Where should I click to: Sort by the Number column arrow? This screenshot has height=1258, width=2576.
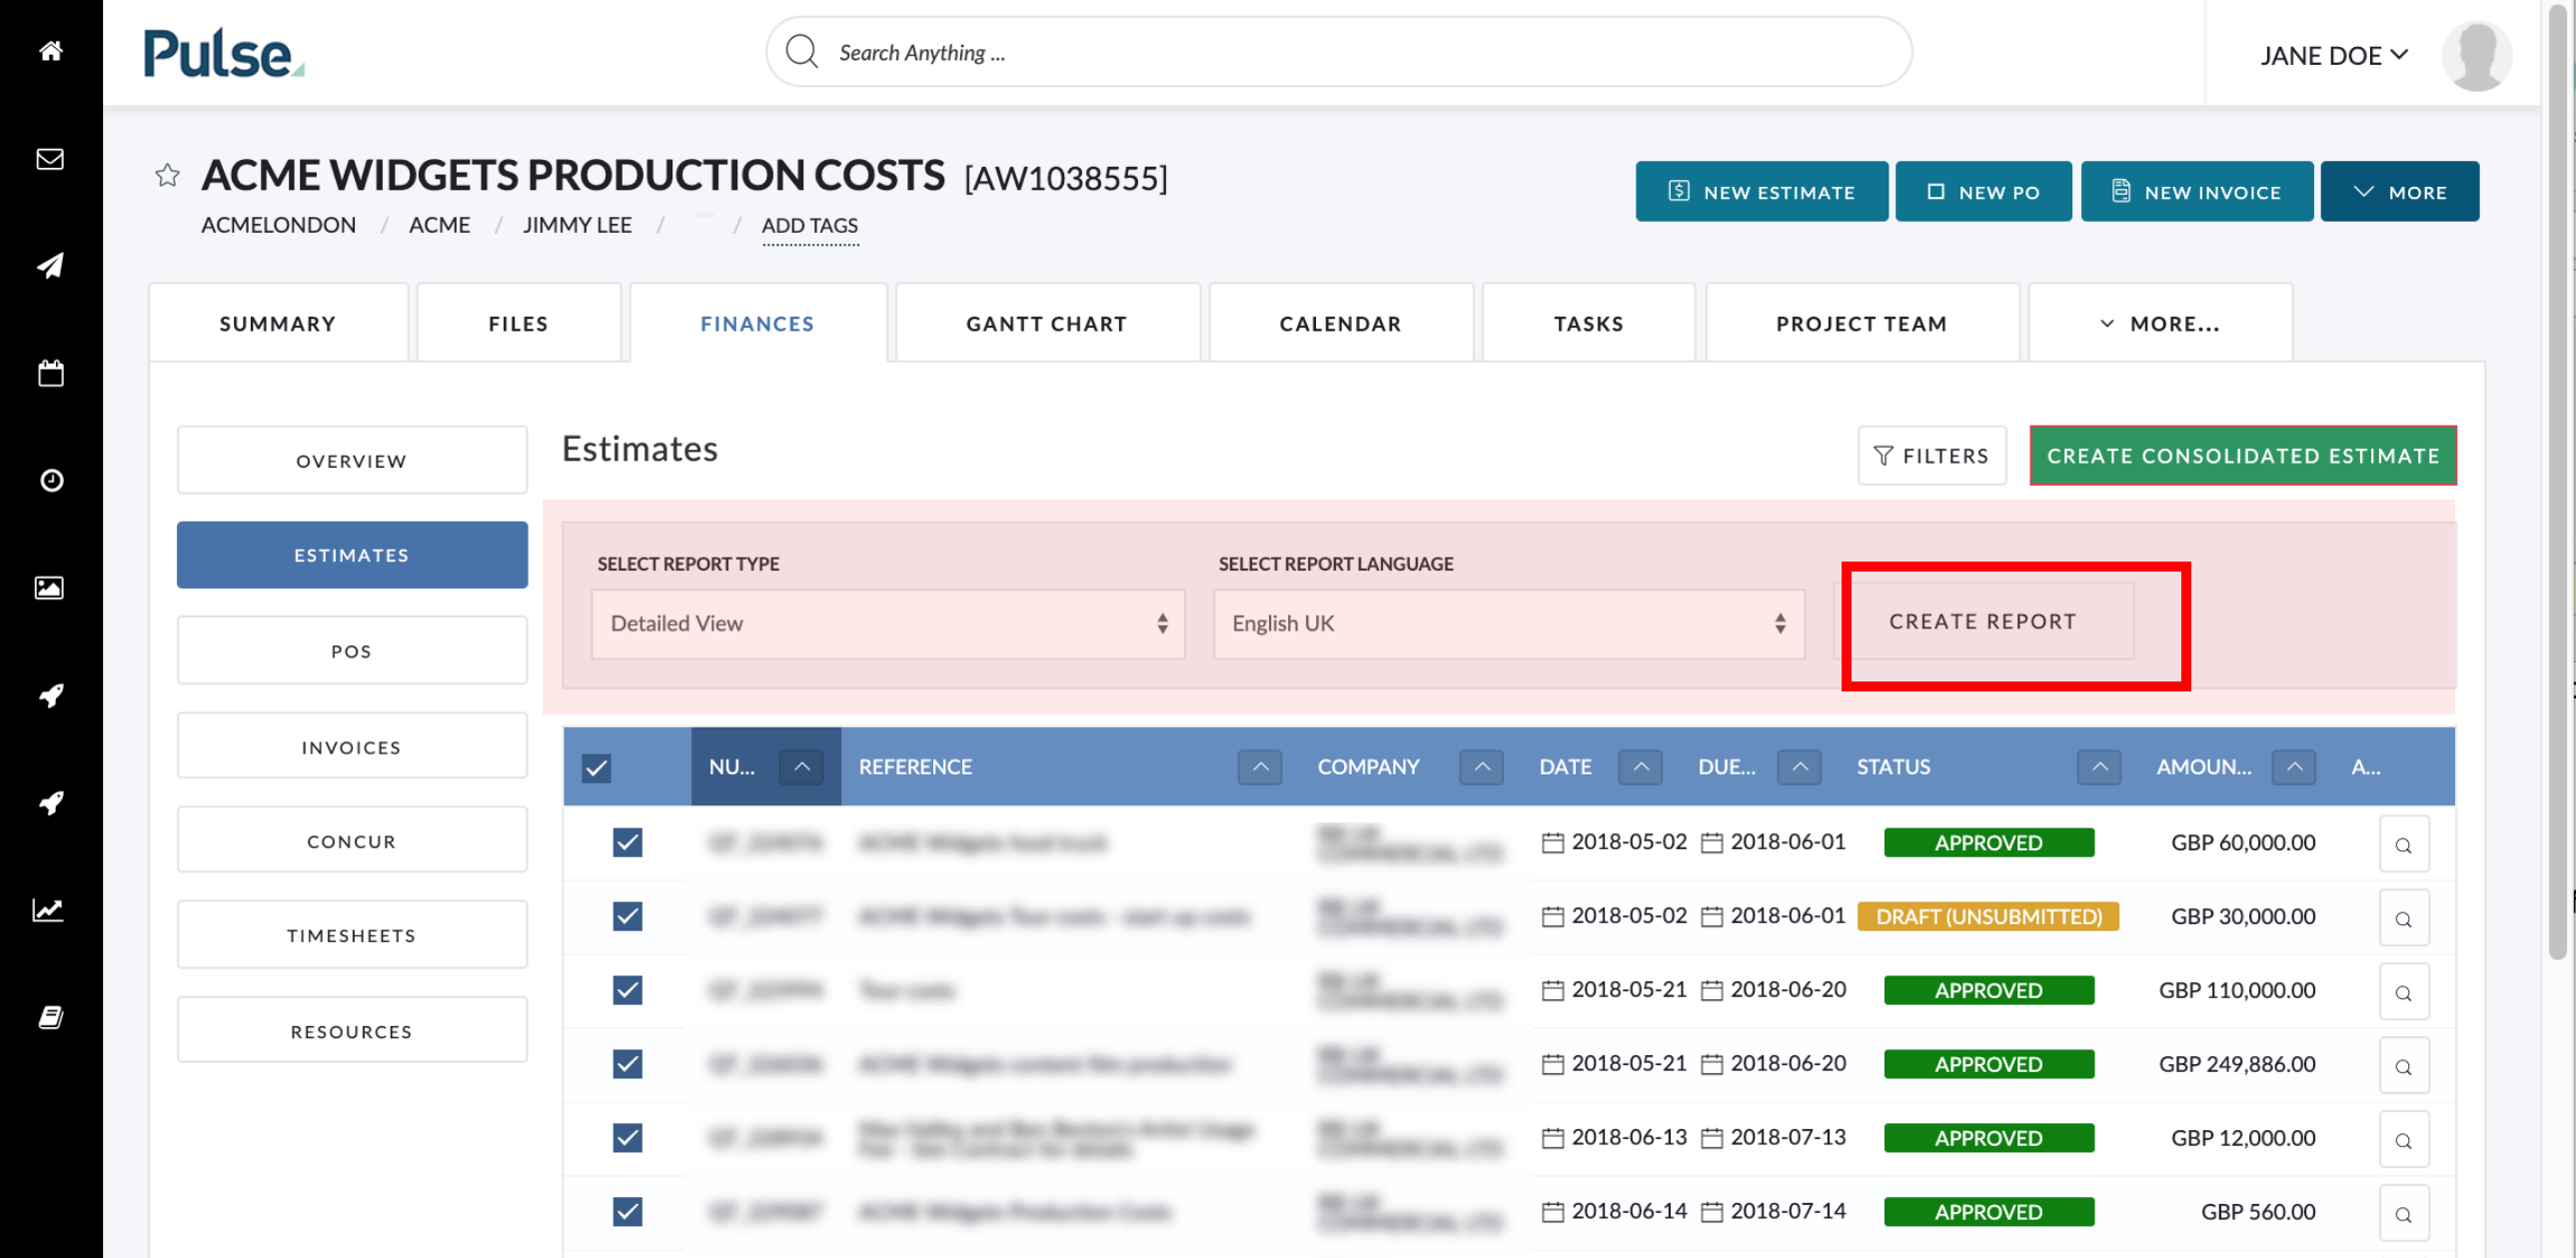[x=801, y=767]
